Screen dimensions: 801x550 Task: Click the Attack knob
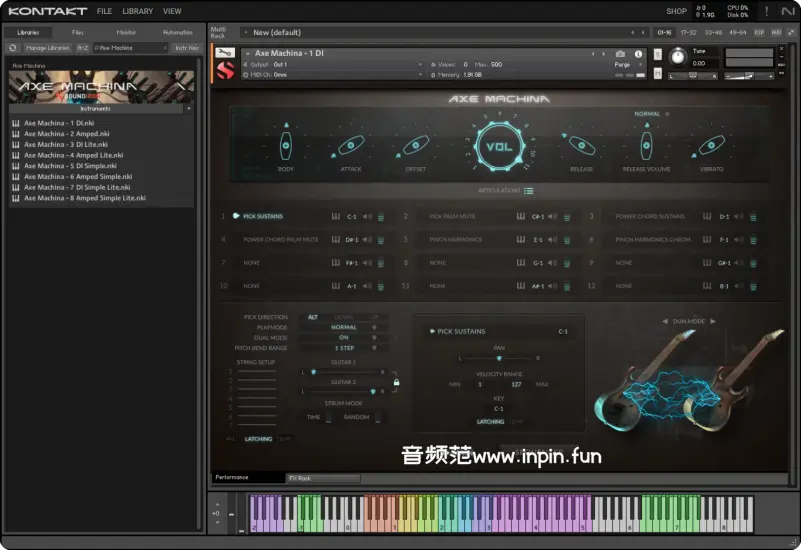click(x=351, y=146)
